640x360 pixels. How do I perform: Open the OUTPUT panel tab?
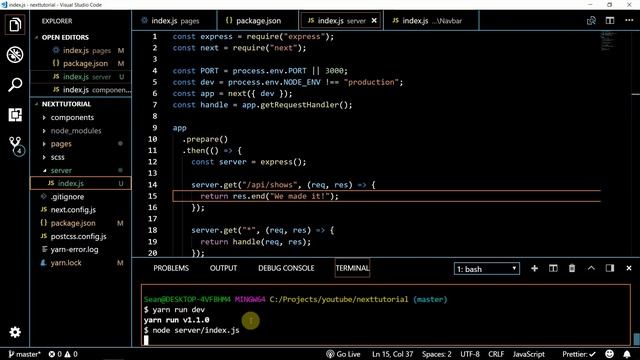coord(223,268)
